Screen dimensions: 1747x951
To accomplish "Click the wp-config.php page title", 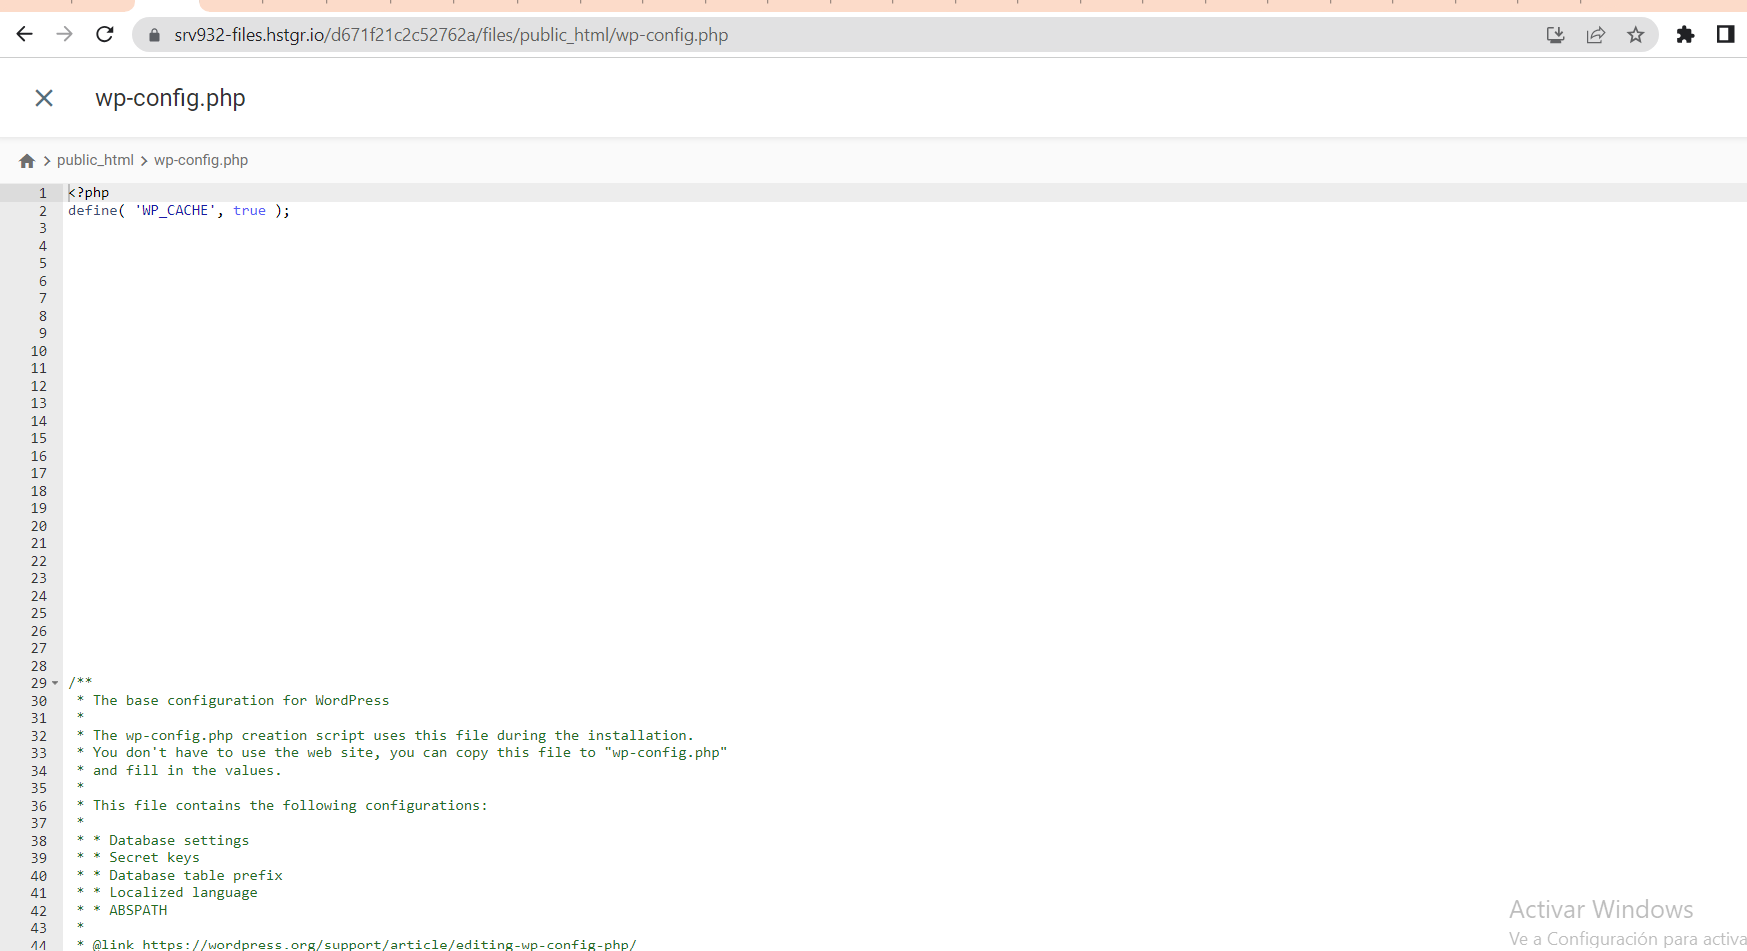I will point(170,98).
